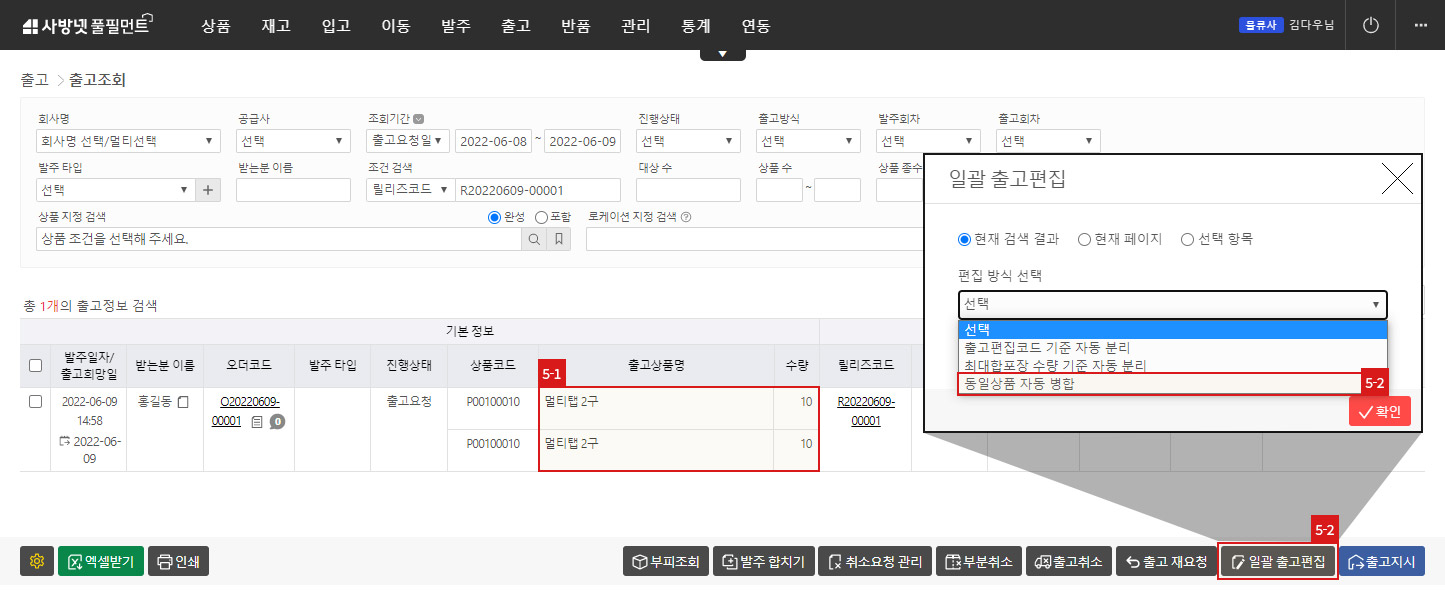Click the logout power icon top right

[x=1369, y=25]
